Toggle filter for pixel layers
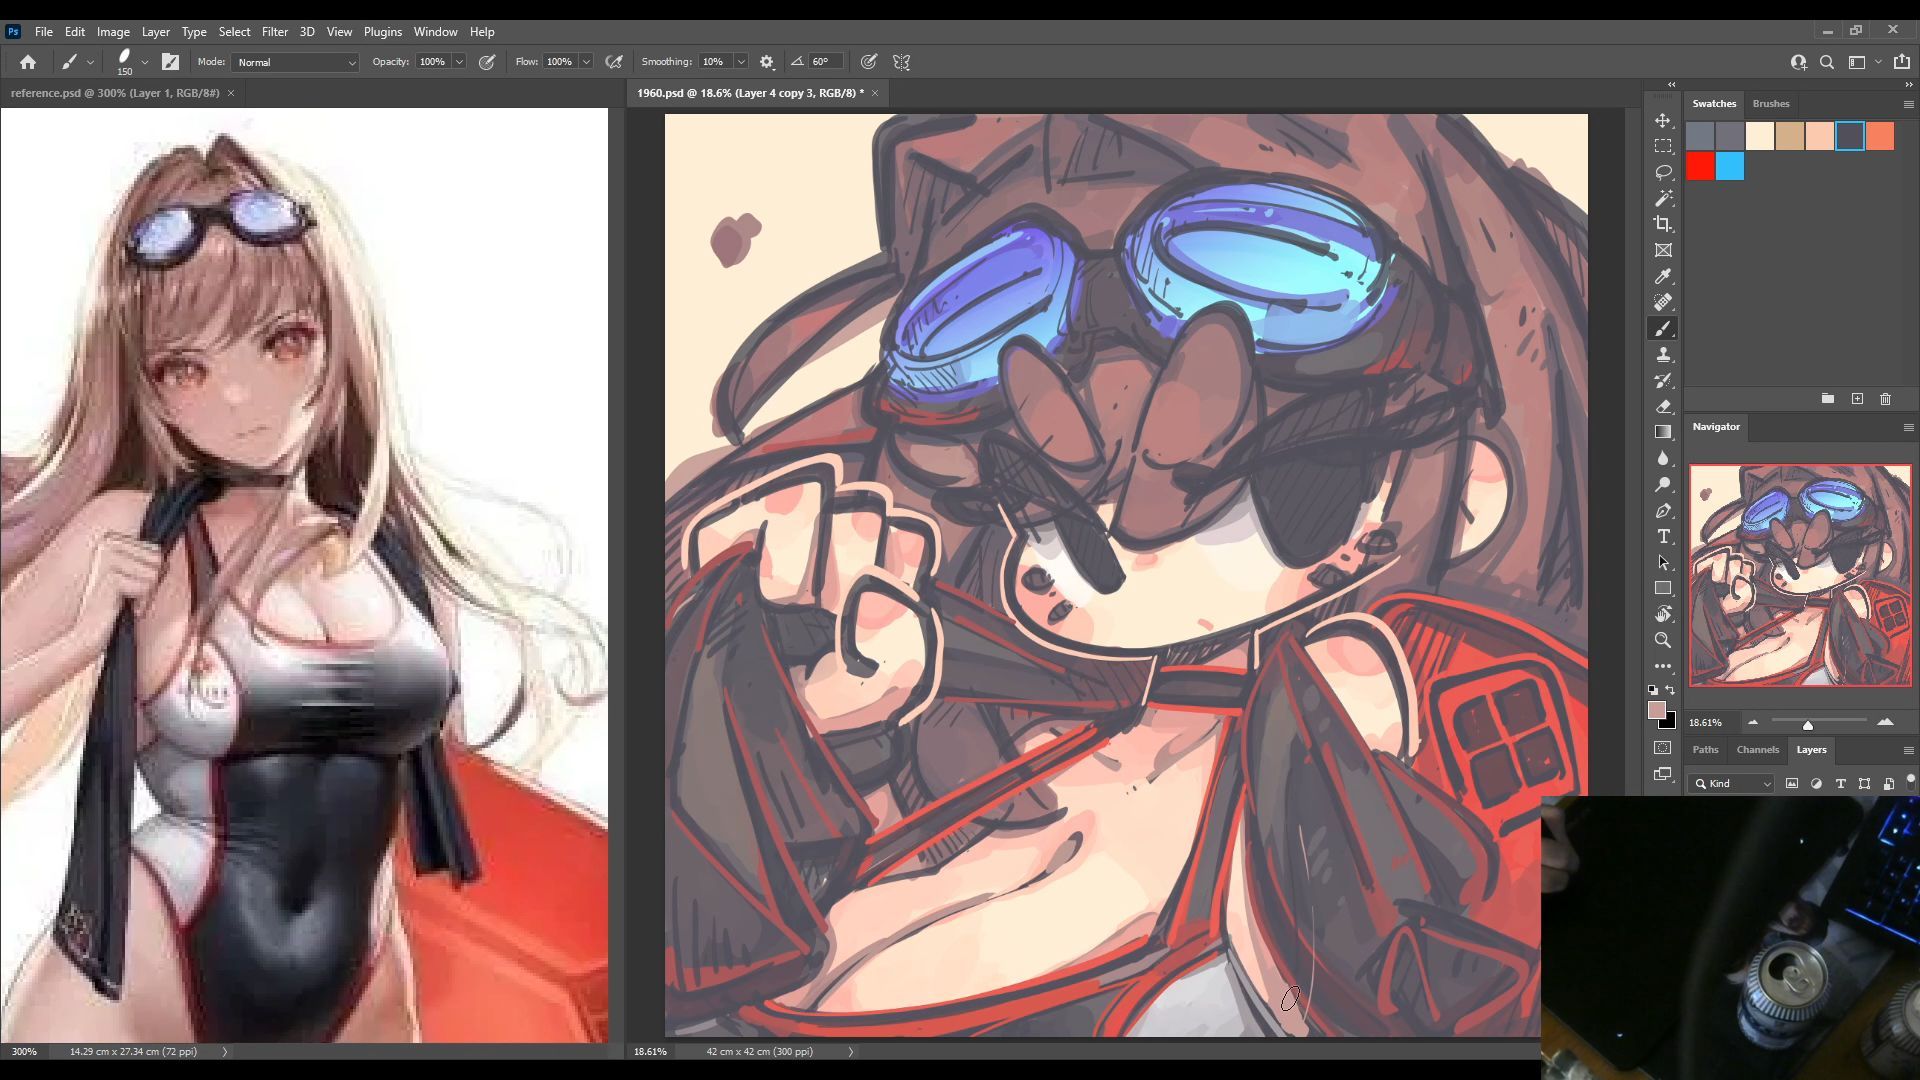 coord(1792,784)
